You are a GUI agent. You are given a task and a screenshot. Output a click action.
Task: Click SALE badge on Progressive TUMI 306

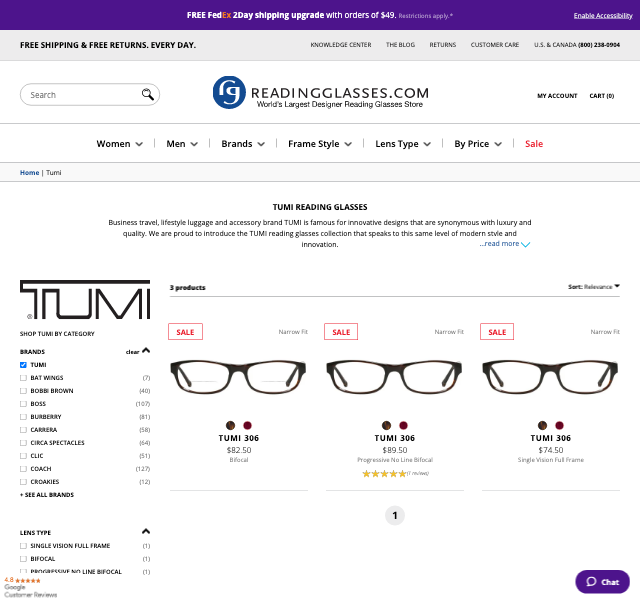341,332
